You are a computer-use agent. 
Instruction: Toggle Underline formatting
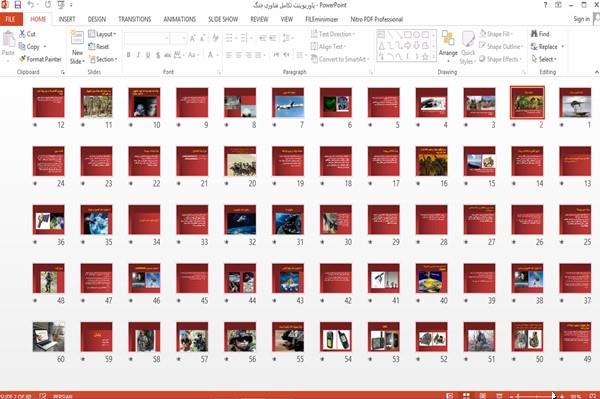[x=148, y=55]
